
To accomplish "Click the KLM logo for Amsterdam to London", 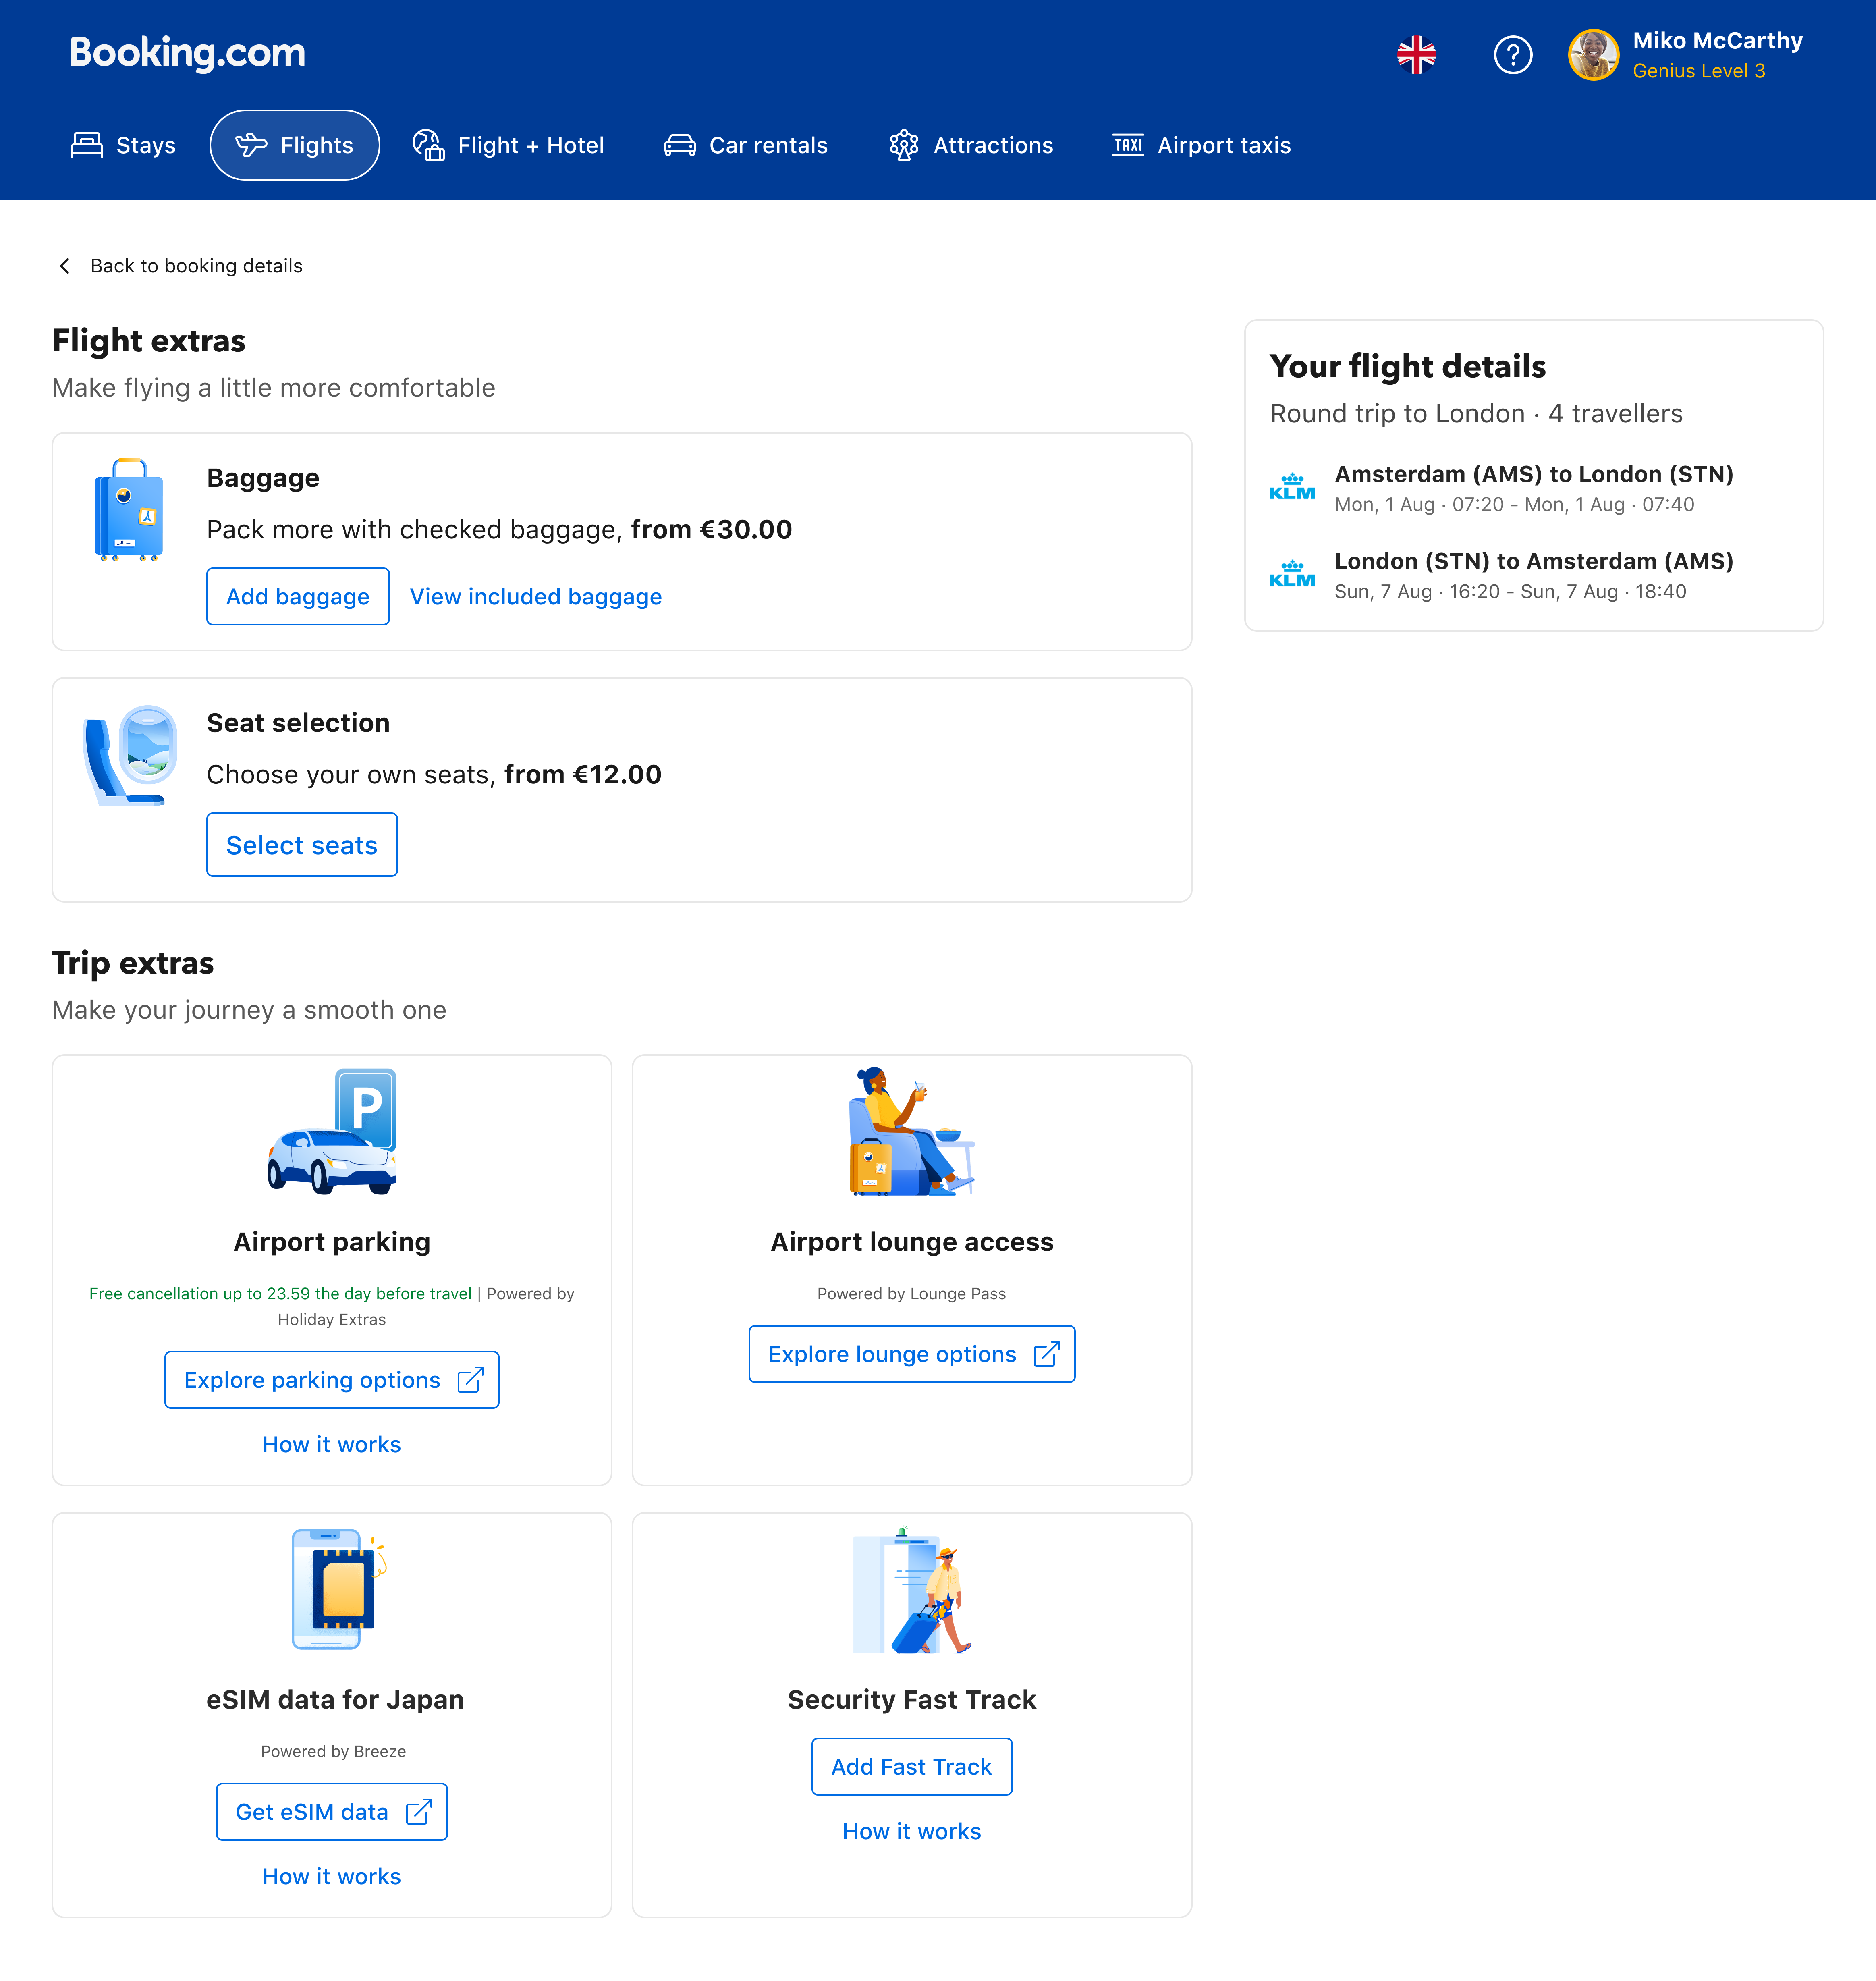I will (x=1292, y=487).
